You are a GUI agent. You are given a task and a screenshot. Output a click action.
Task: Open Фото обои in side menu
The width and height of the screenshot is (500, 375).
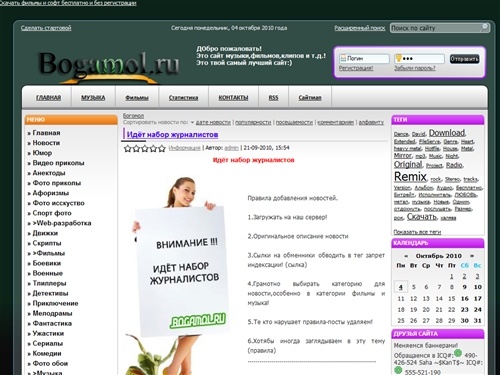(50, 363)
